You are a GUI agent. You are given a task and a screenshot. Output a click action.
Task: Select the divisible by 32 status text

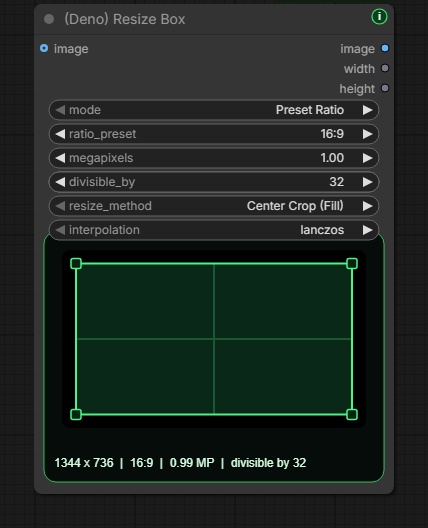click(268, 463)
